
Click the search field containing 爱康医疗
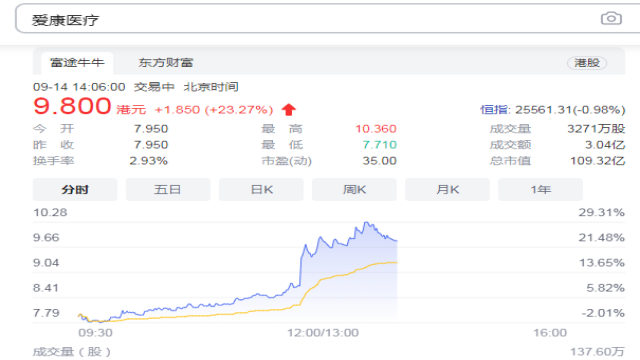coord(327,19)
